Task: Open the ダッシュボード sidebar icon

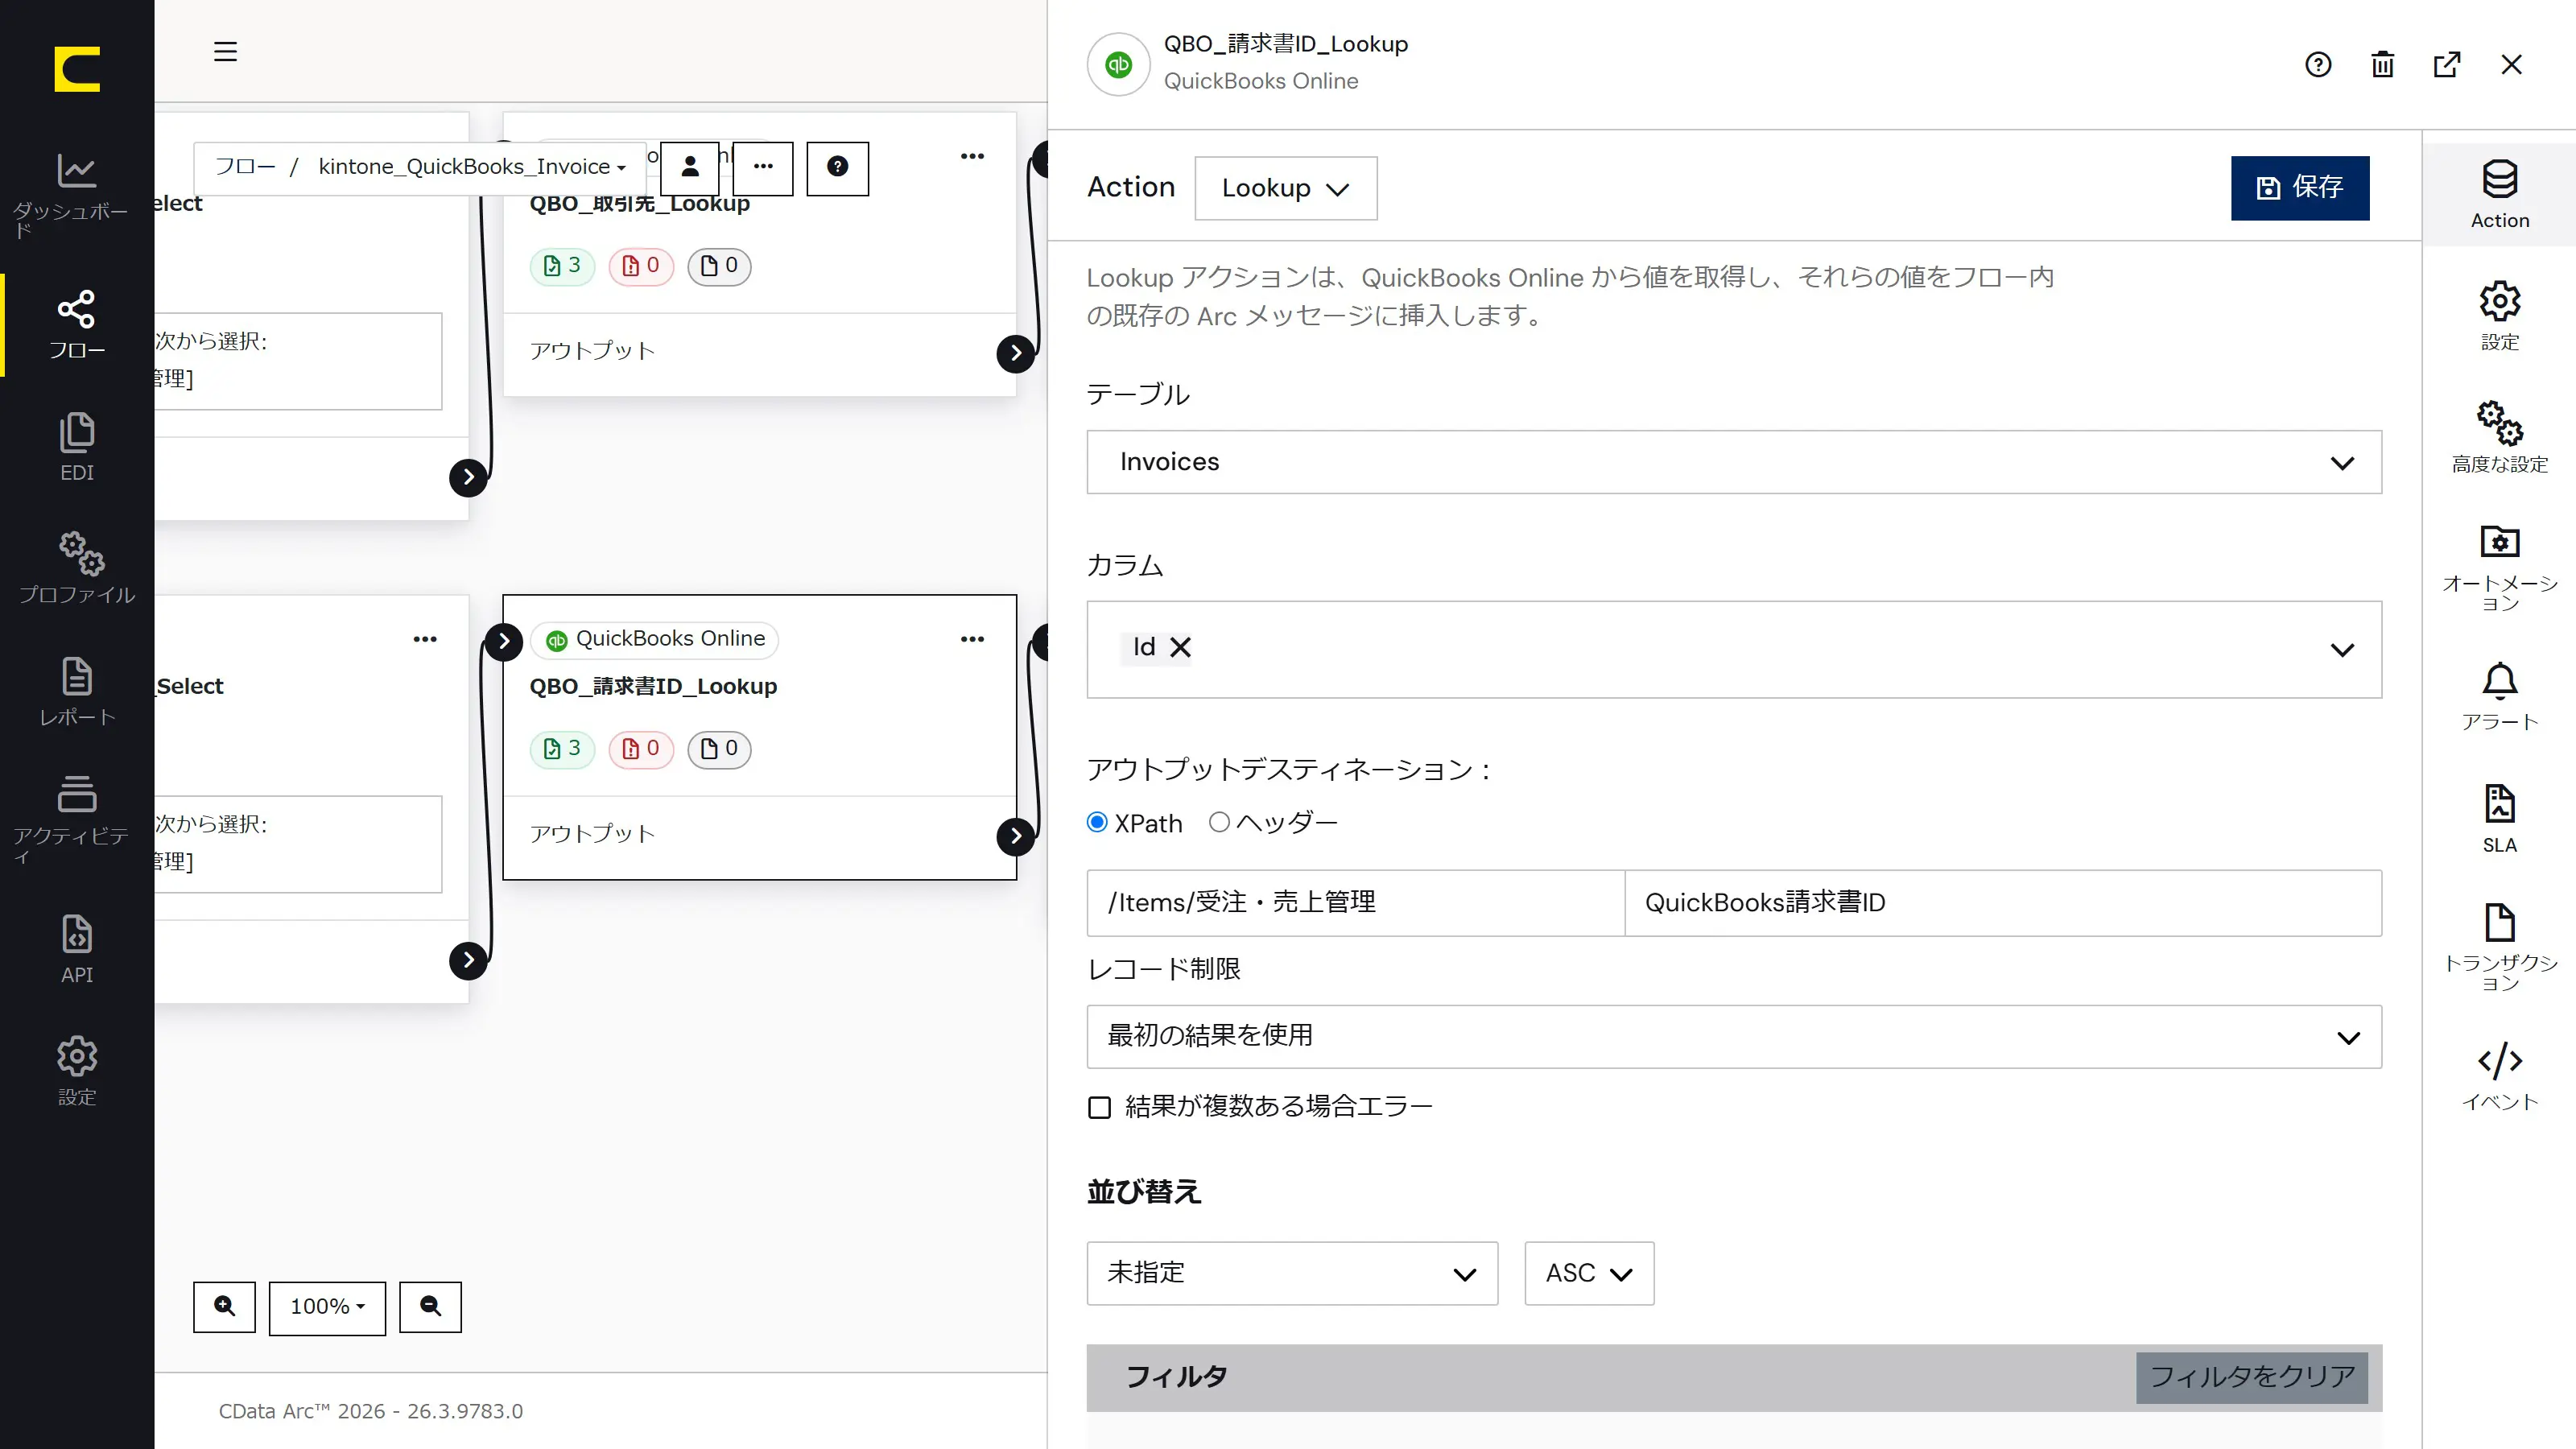Action: (76, 193)
